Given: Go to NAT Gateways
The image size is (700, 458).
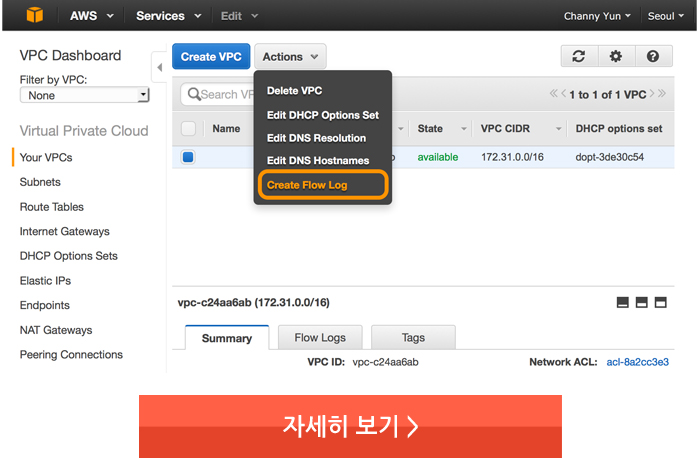Looking at the screenshot, I should coord(56,330).
